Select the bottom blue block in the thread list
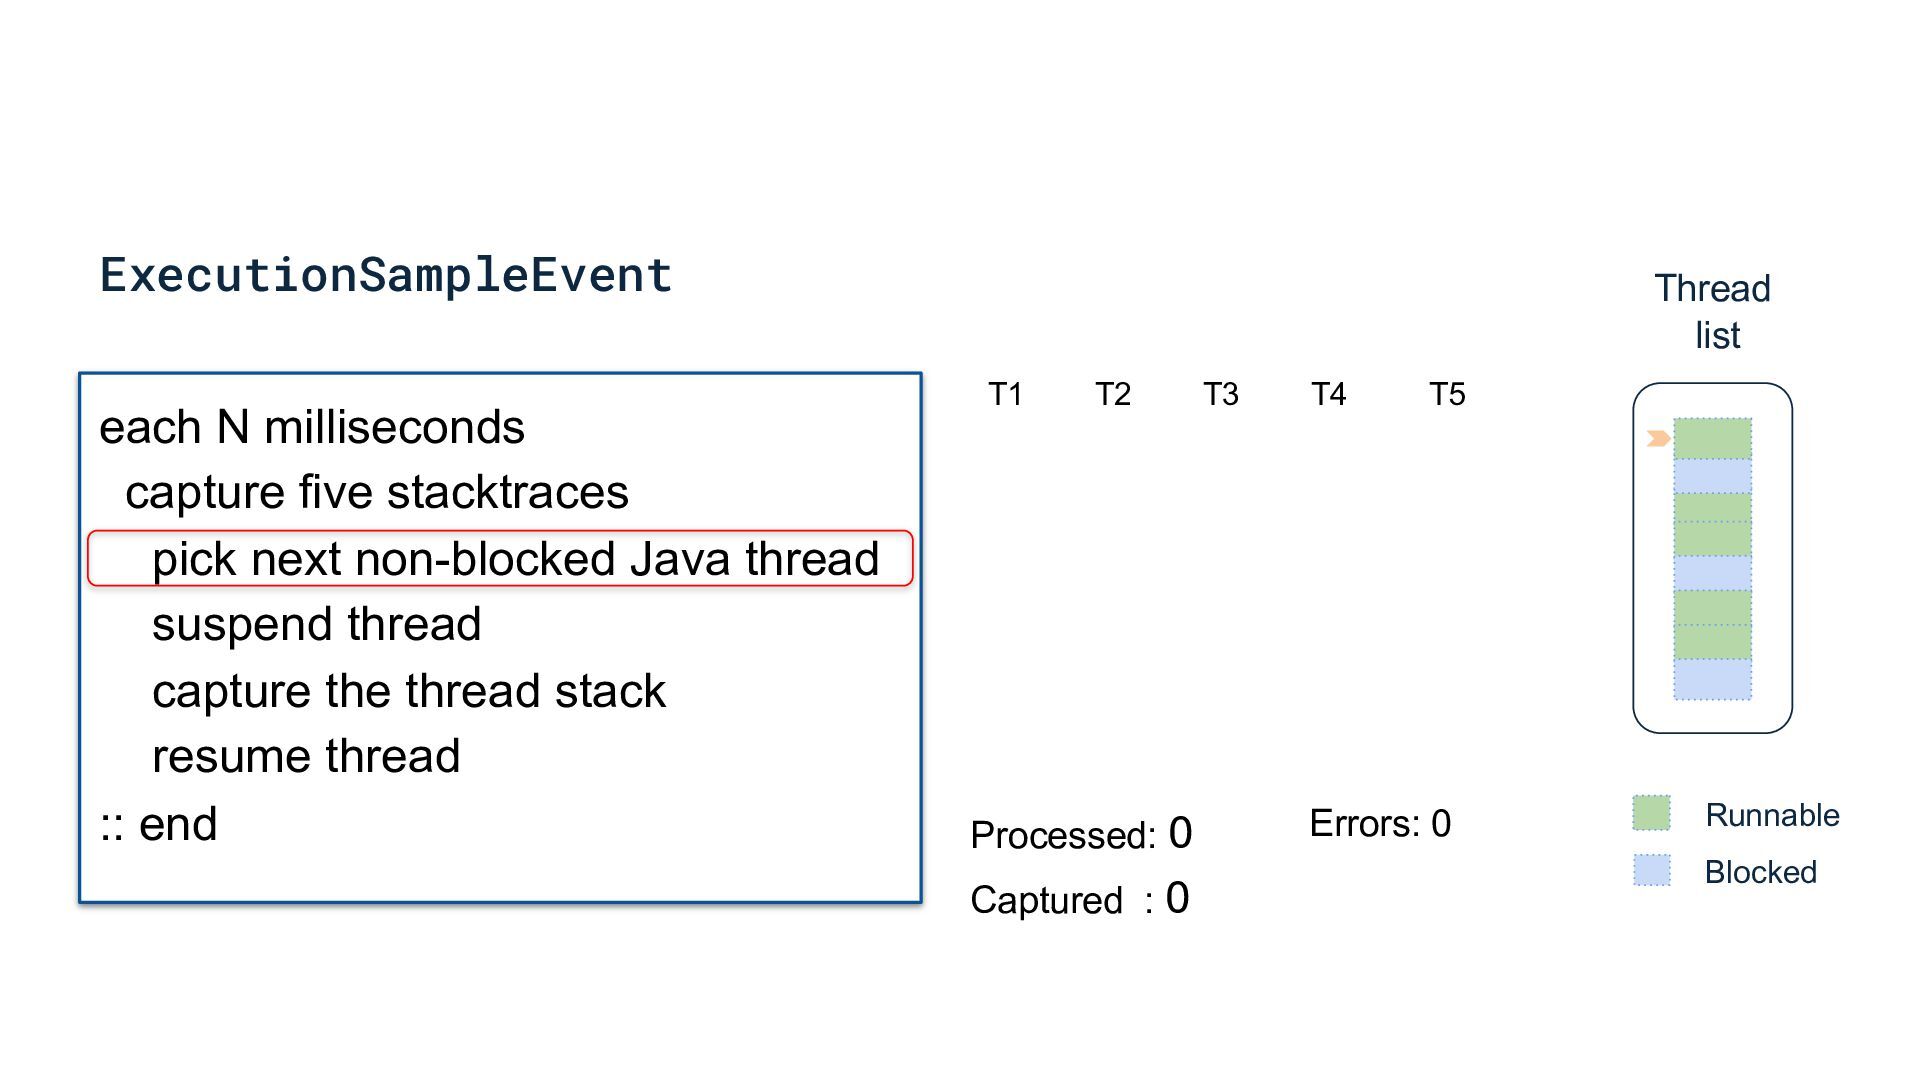 [1712, 679]
